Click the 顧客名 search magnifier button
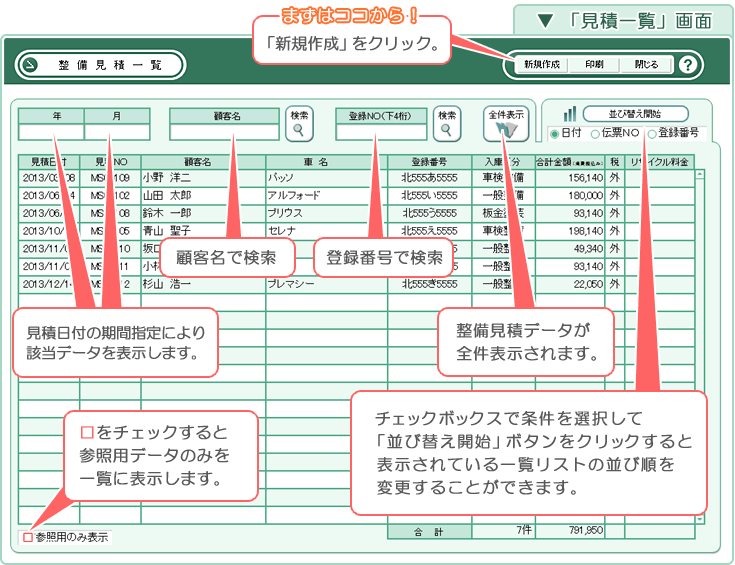The height and width of the screenshot is (565, 735). [299, 124]
